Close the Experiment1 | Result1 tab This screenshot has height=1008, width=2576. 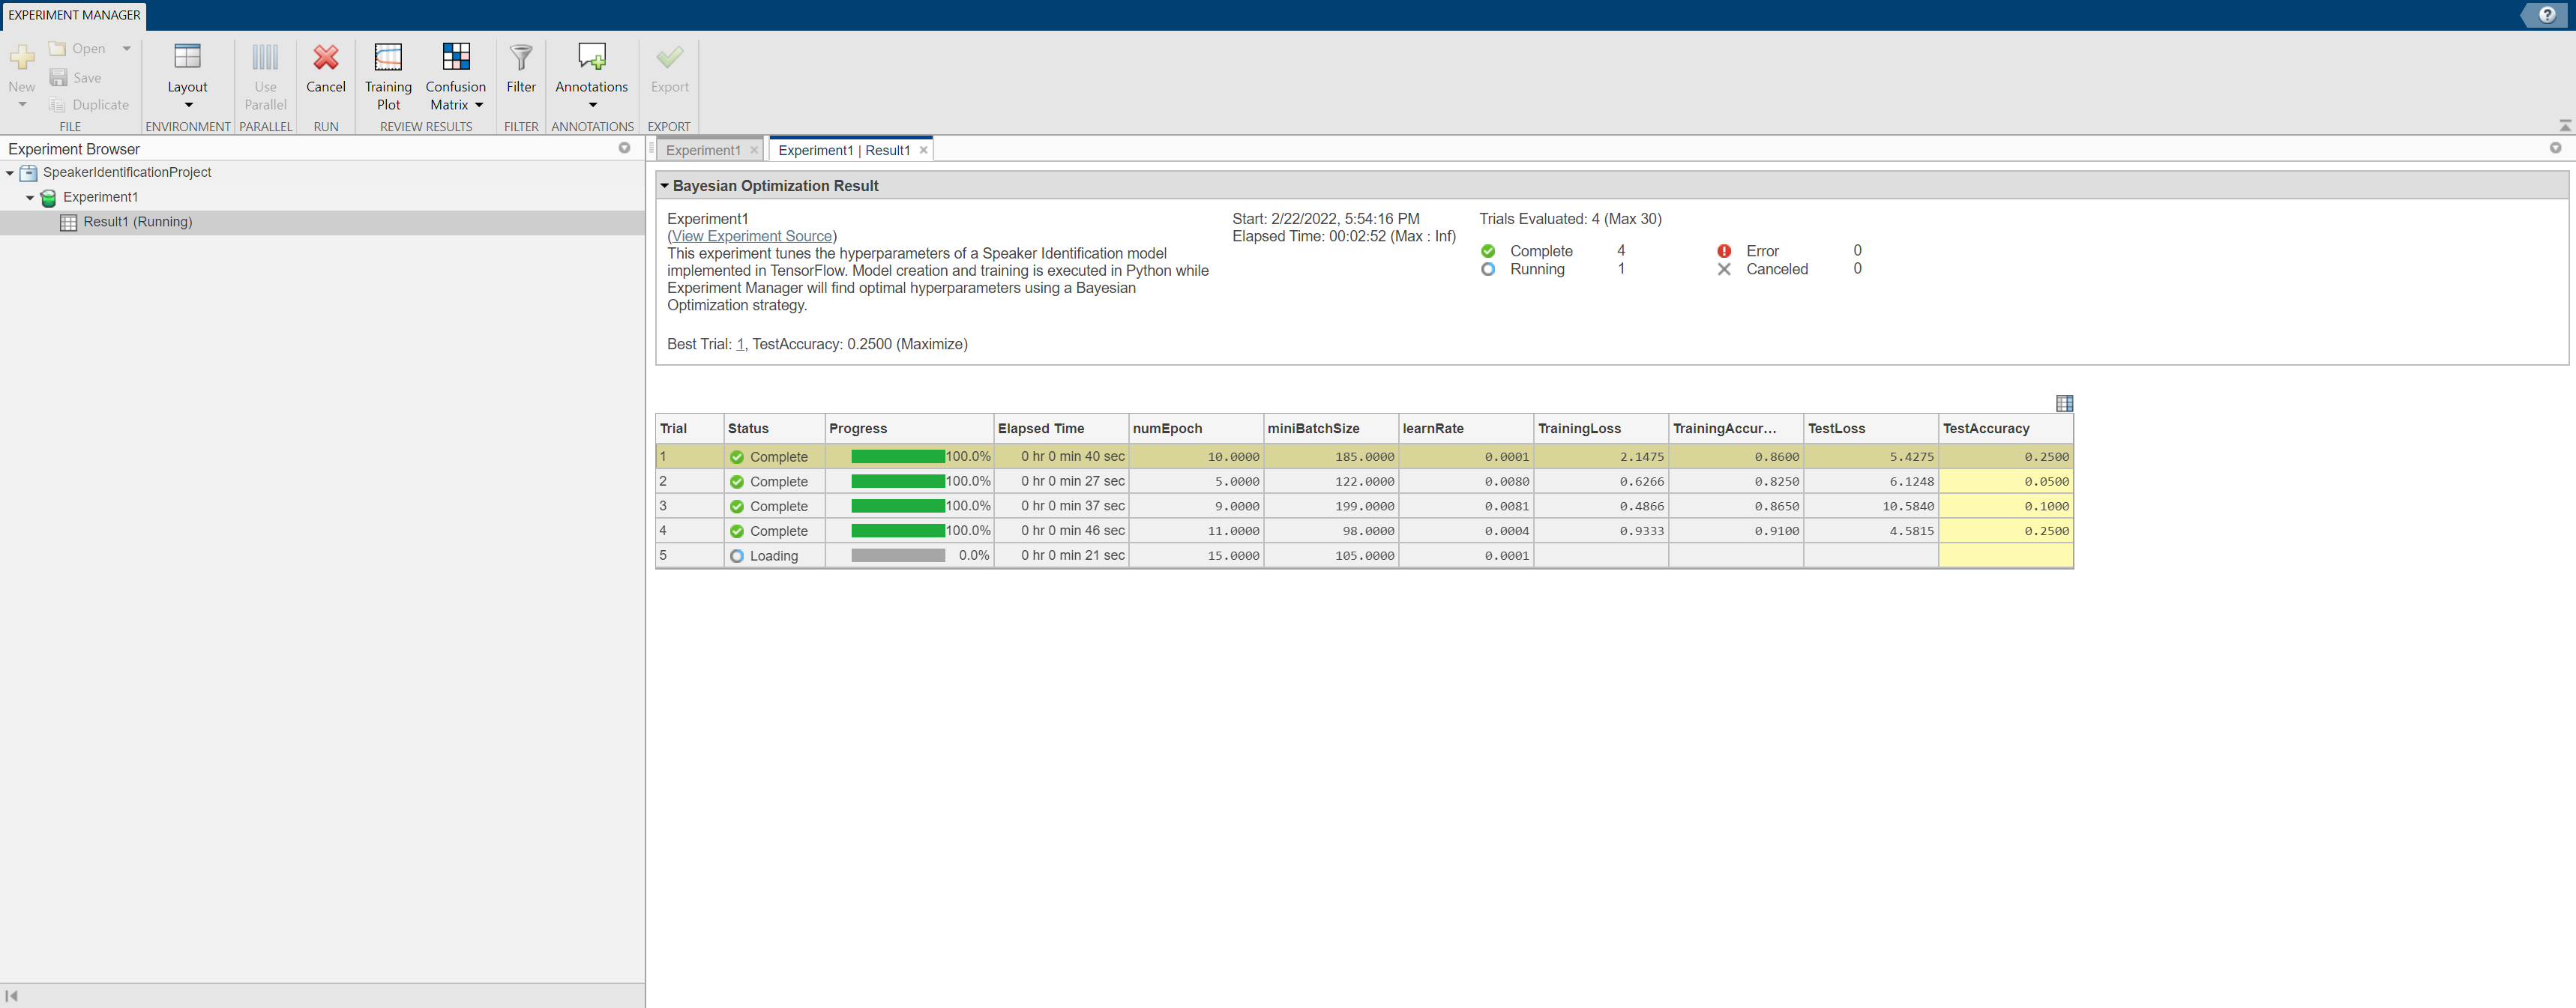(923, 150)
